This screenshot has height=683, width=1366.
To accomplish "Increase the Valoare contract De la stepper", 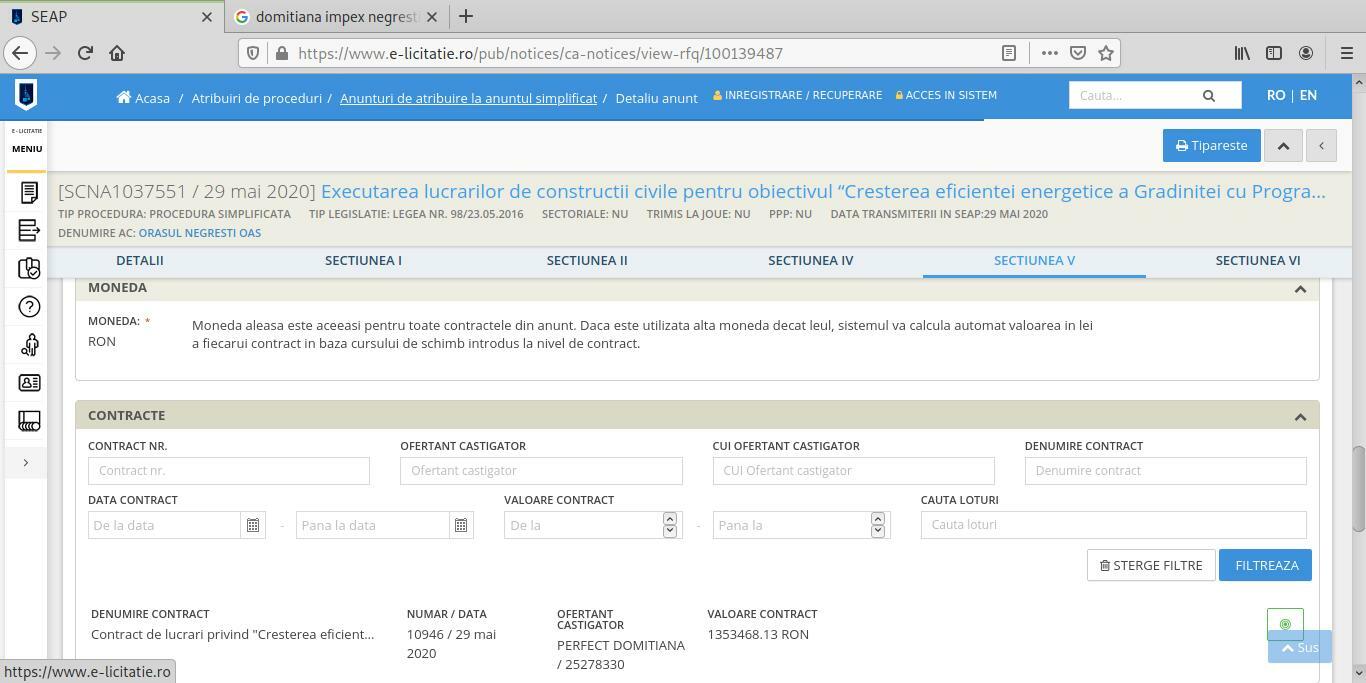I will click(x=669, y=518).
